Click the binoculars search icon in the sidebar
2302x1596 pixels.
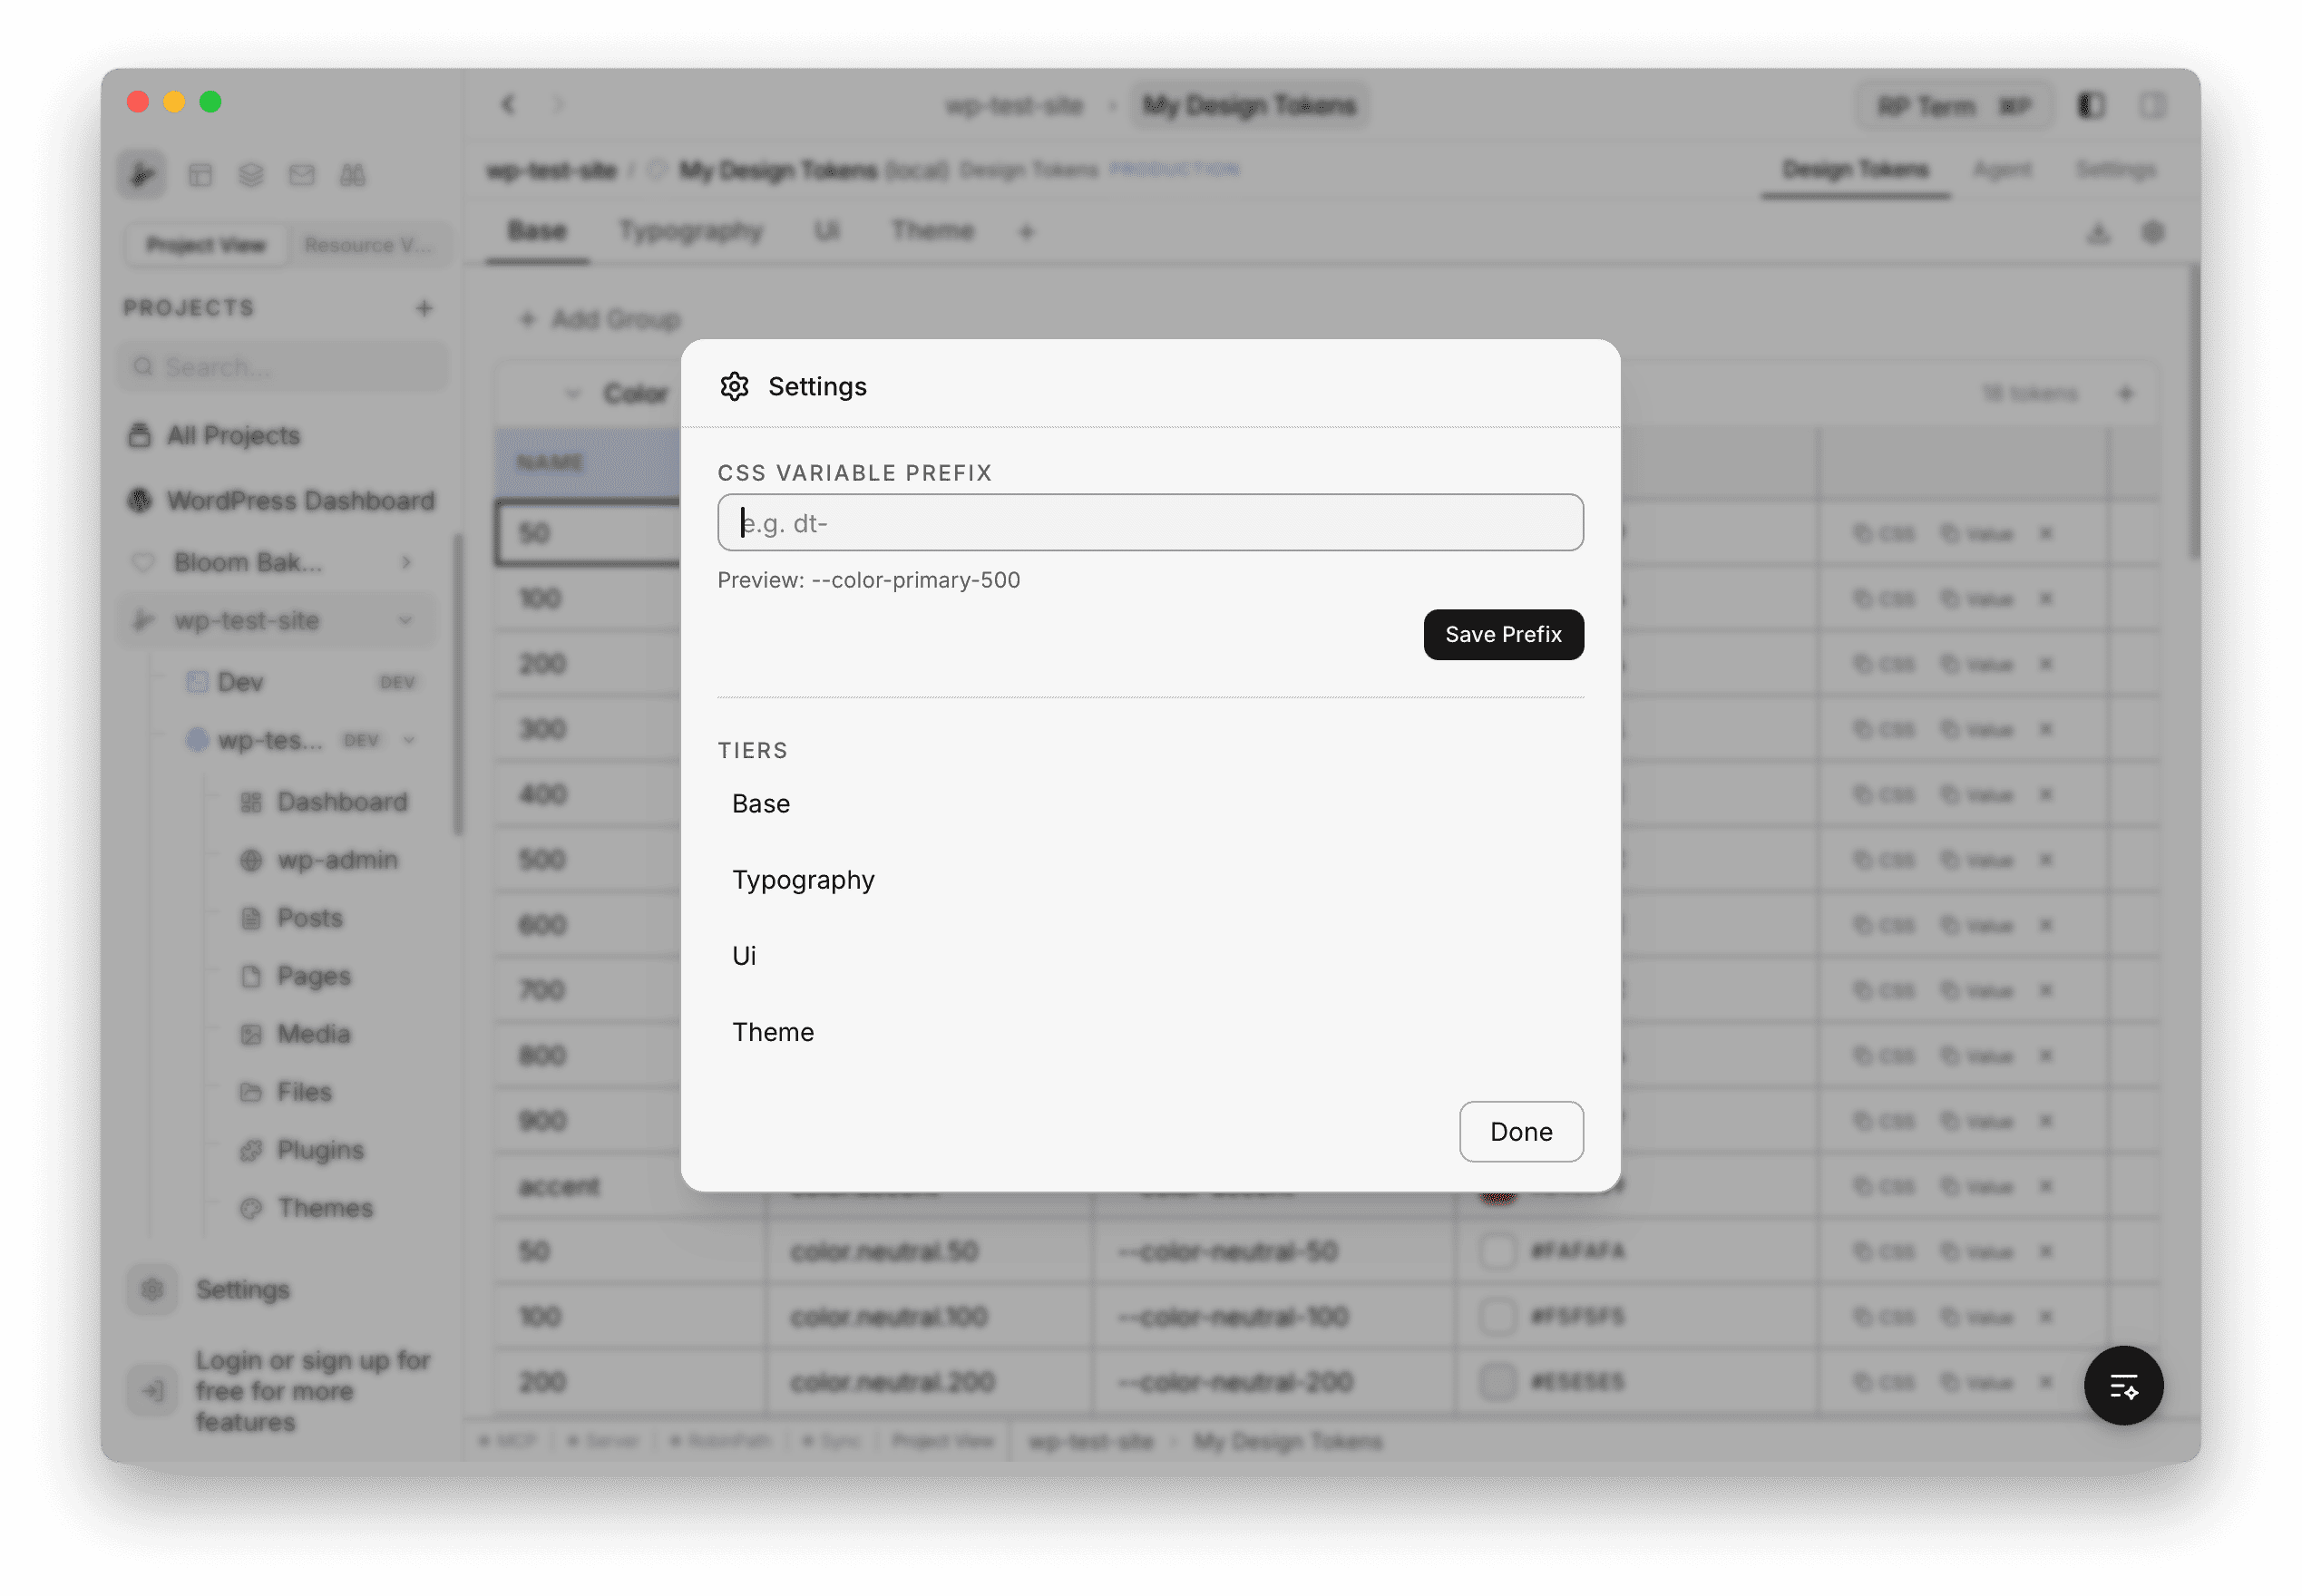pyautogui.click(x=353, y=174)
